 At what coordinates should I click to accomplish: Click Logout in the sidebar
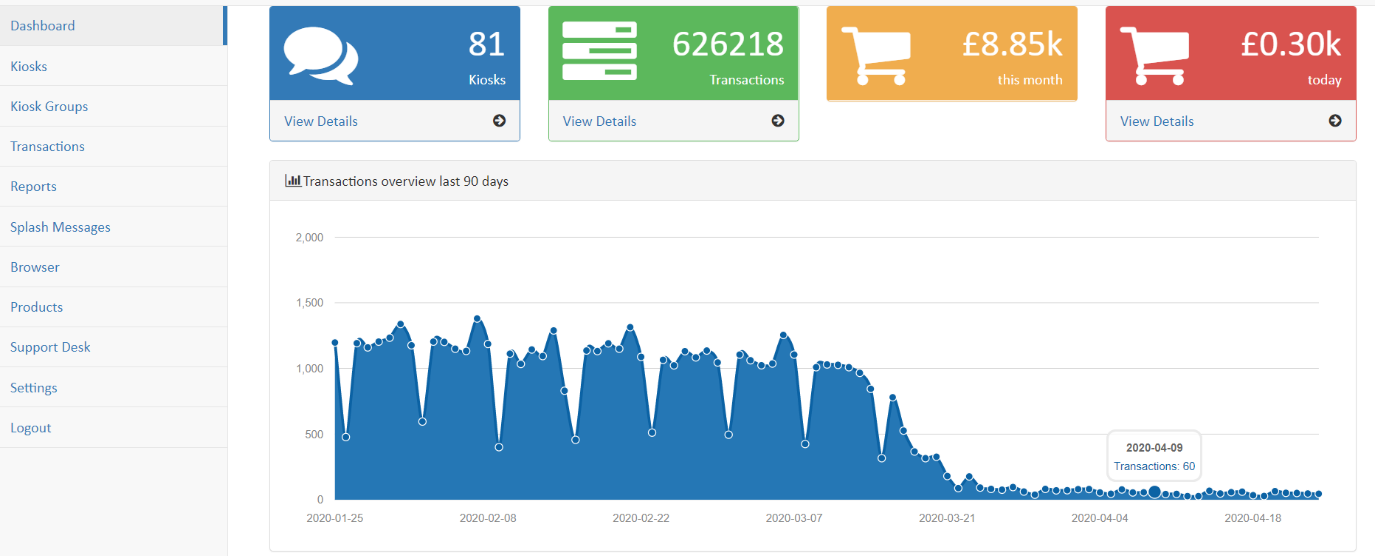(x=113, y=428)
